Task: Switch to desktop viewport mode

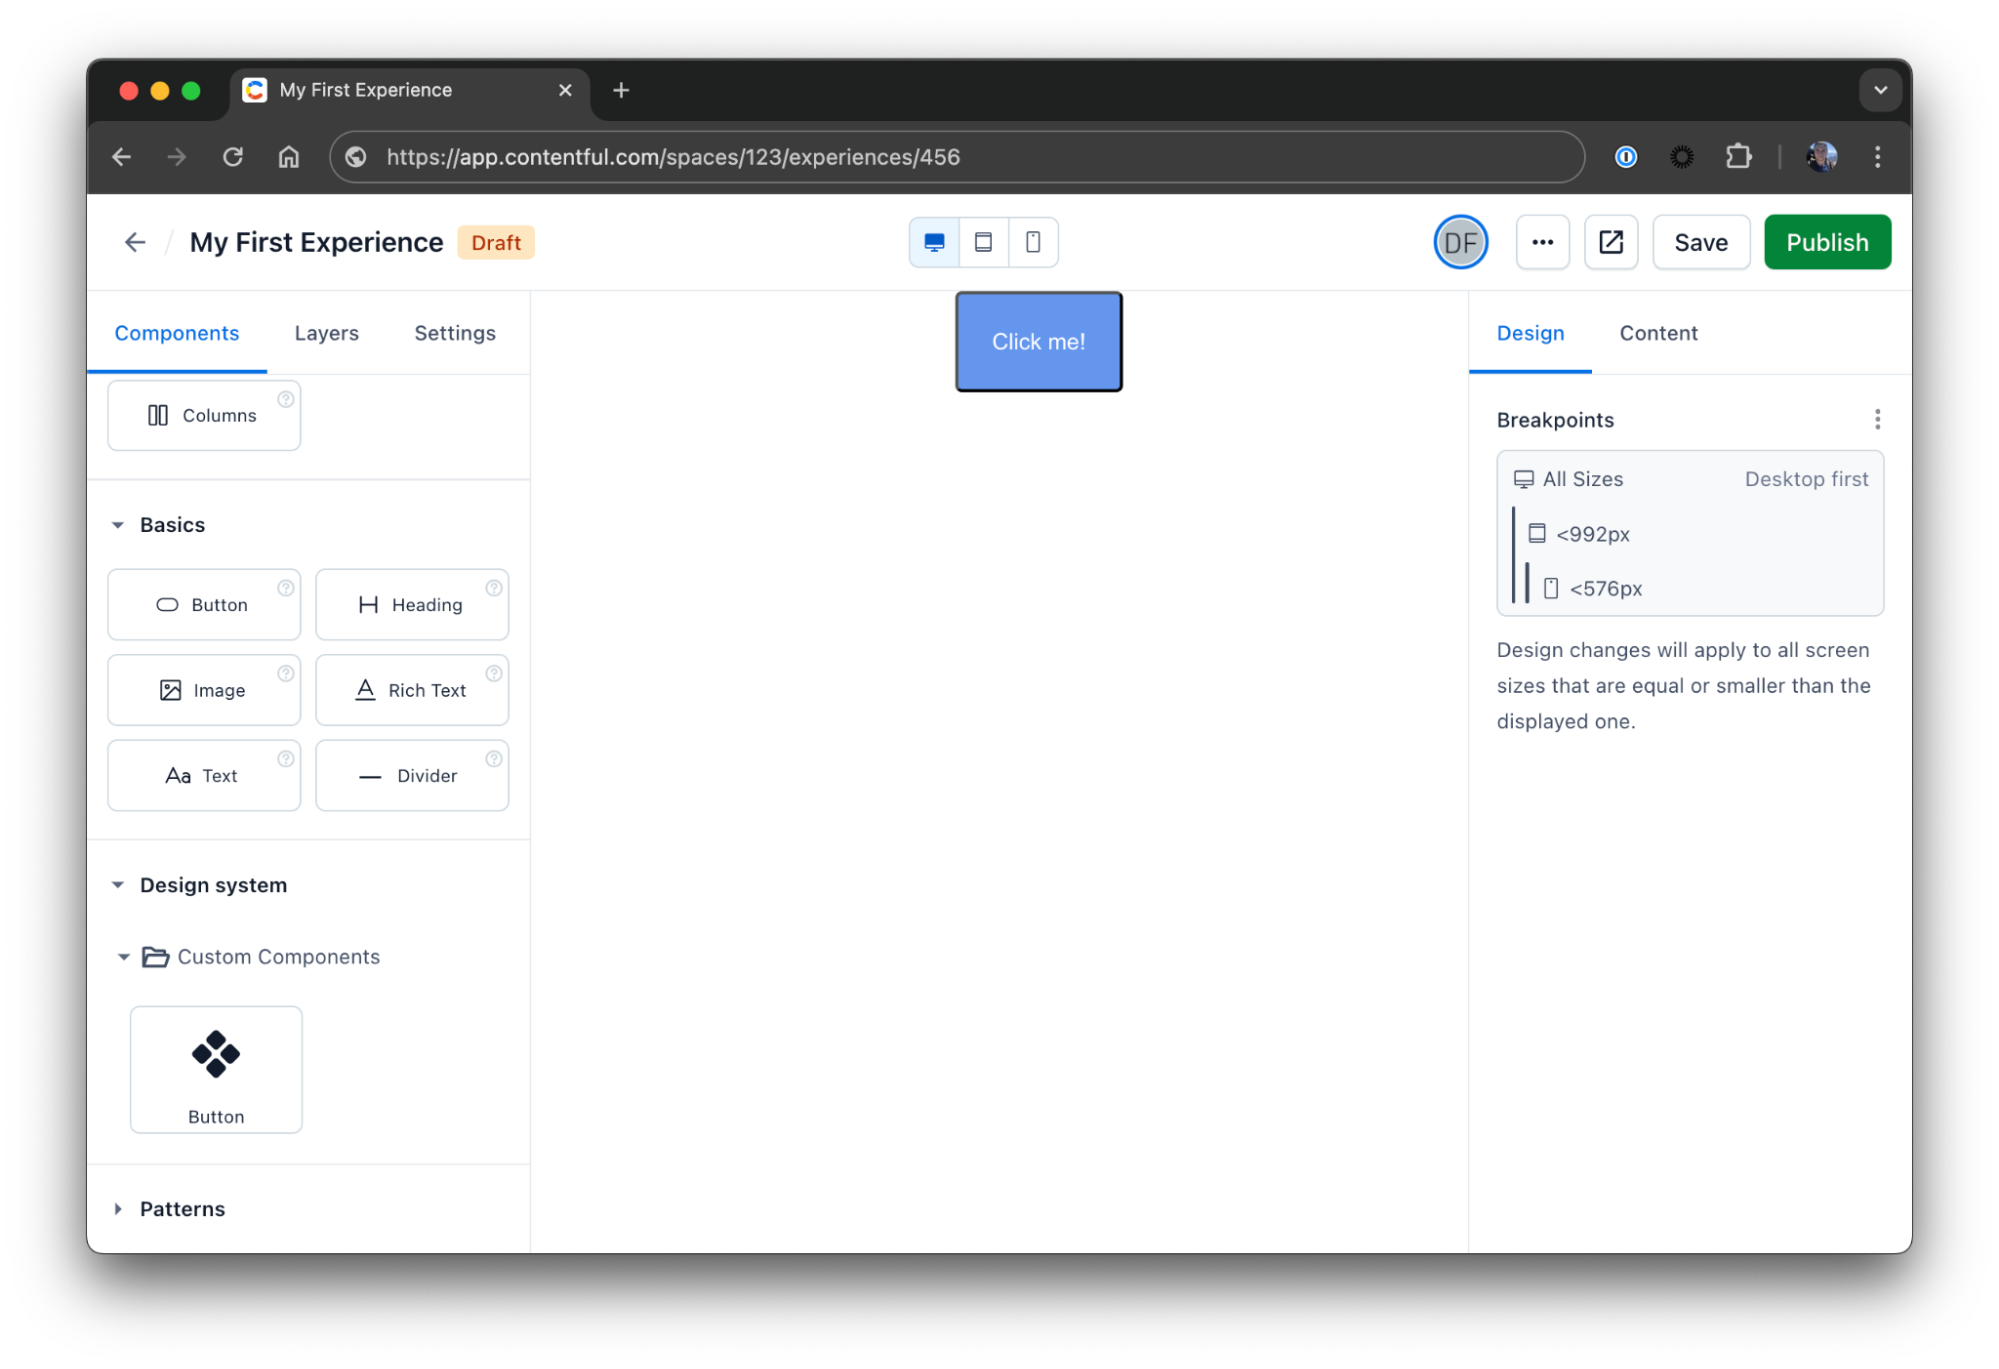Action: tap(934, 242)
